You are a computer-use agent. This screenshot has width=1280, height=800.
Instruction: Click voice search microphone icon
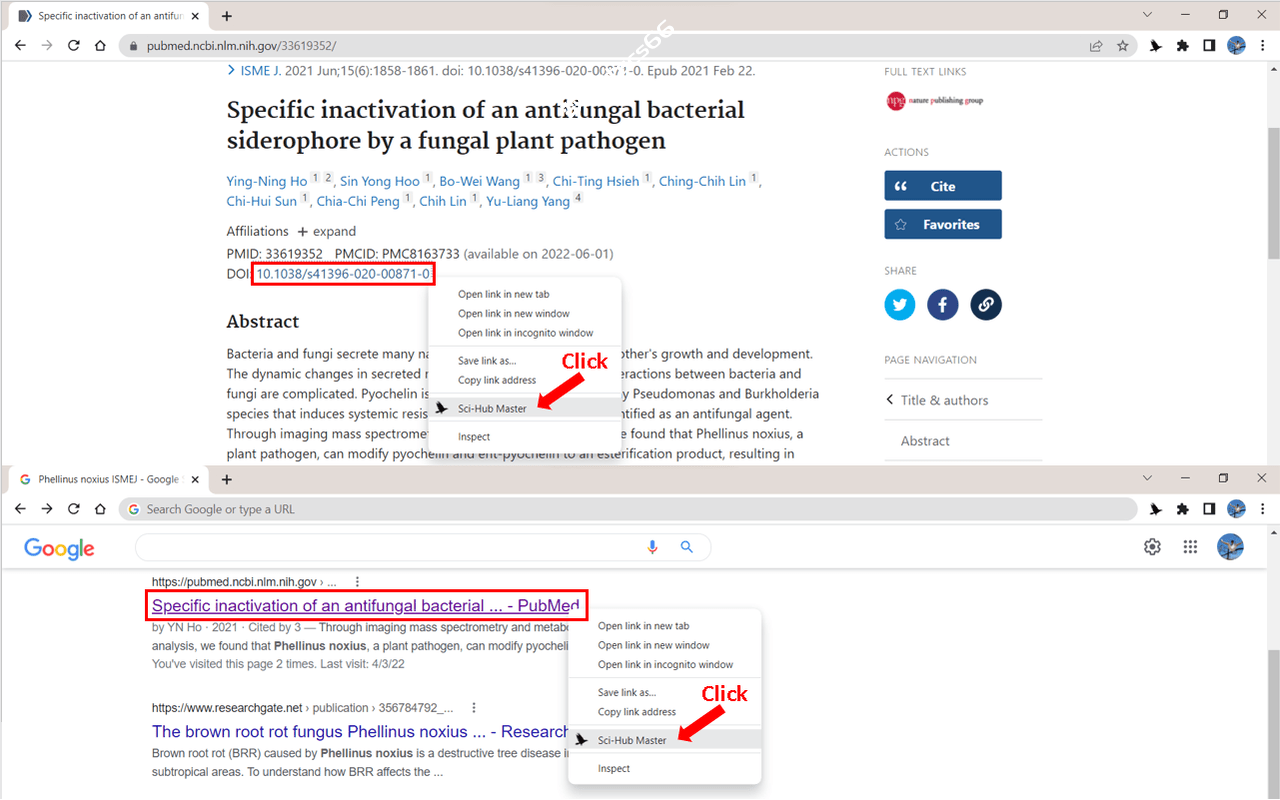point(653,547)
